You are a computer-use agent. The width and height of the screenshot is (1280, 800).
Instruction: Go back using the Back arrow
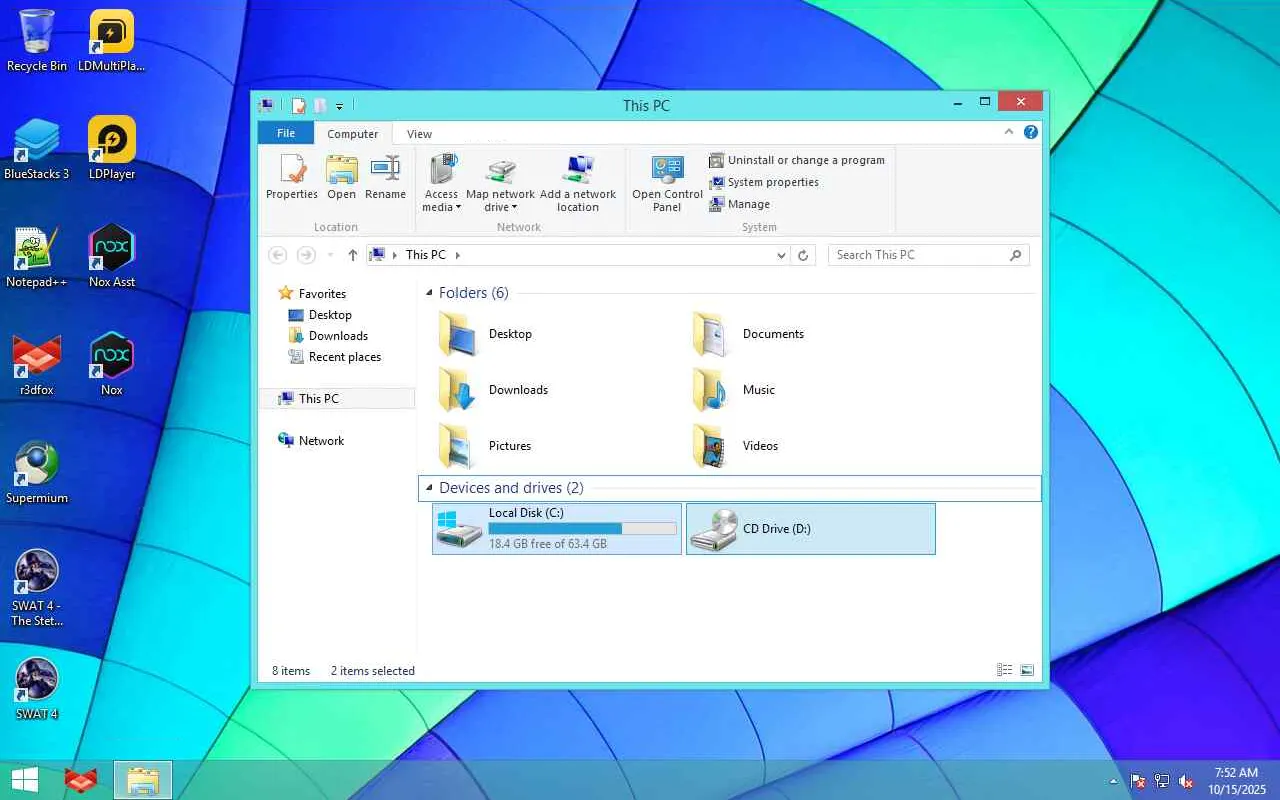(x=278, y=255)
